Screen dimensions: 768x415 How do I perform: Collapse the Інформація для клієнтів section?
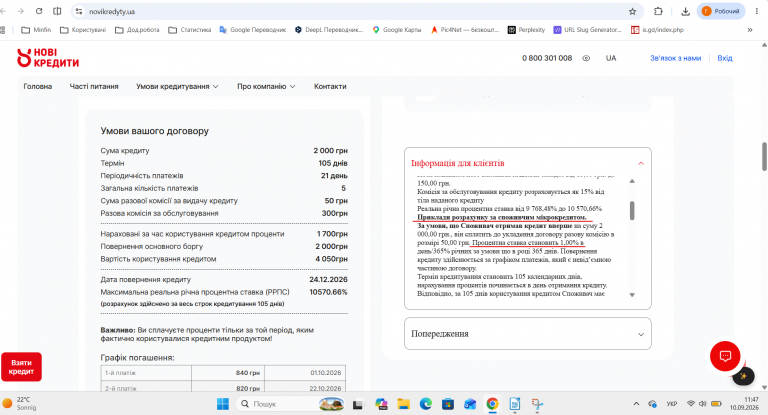528,163
